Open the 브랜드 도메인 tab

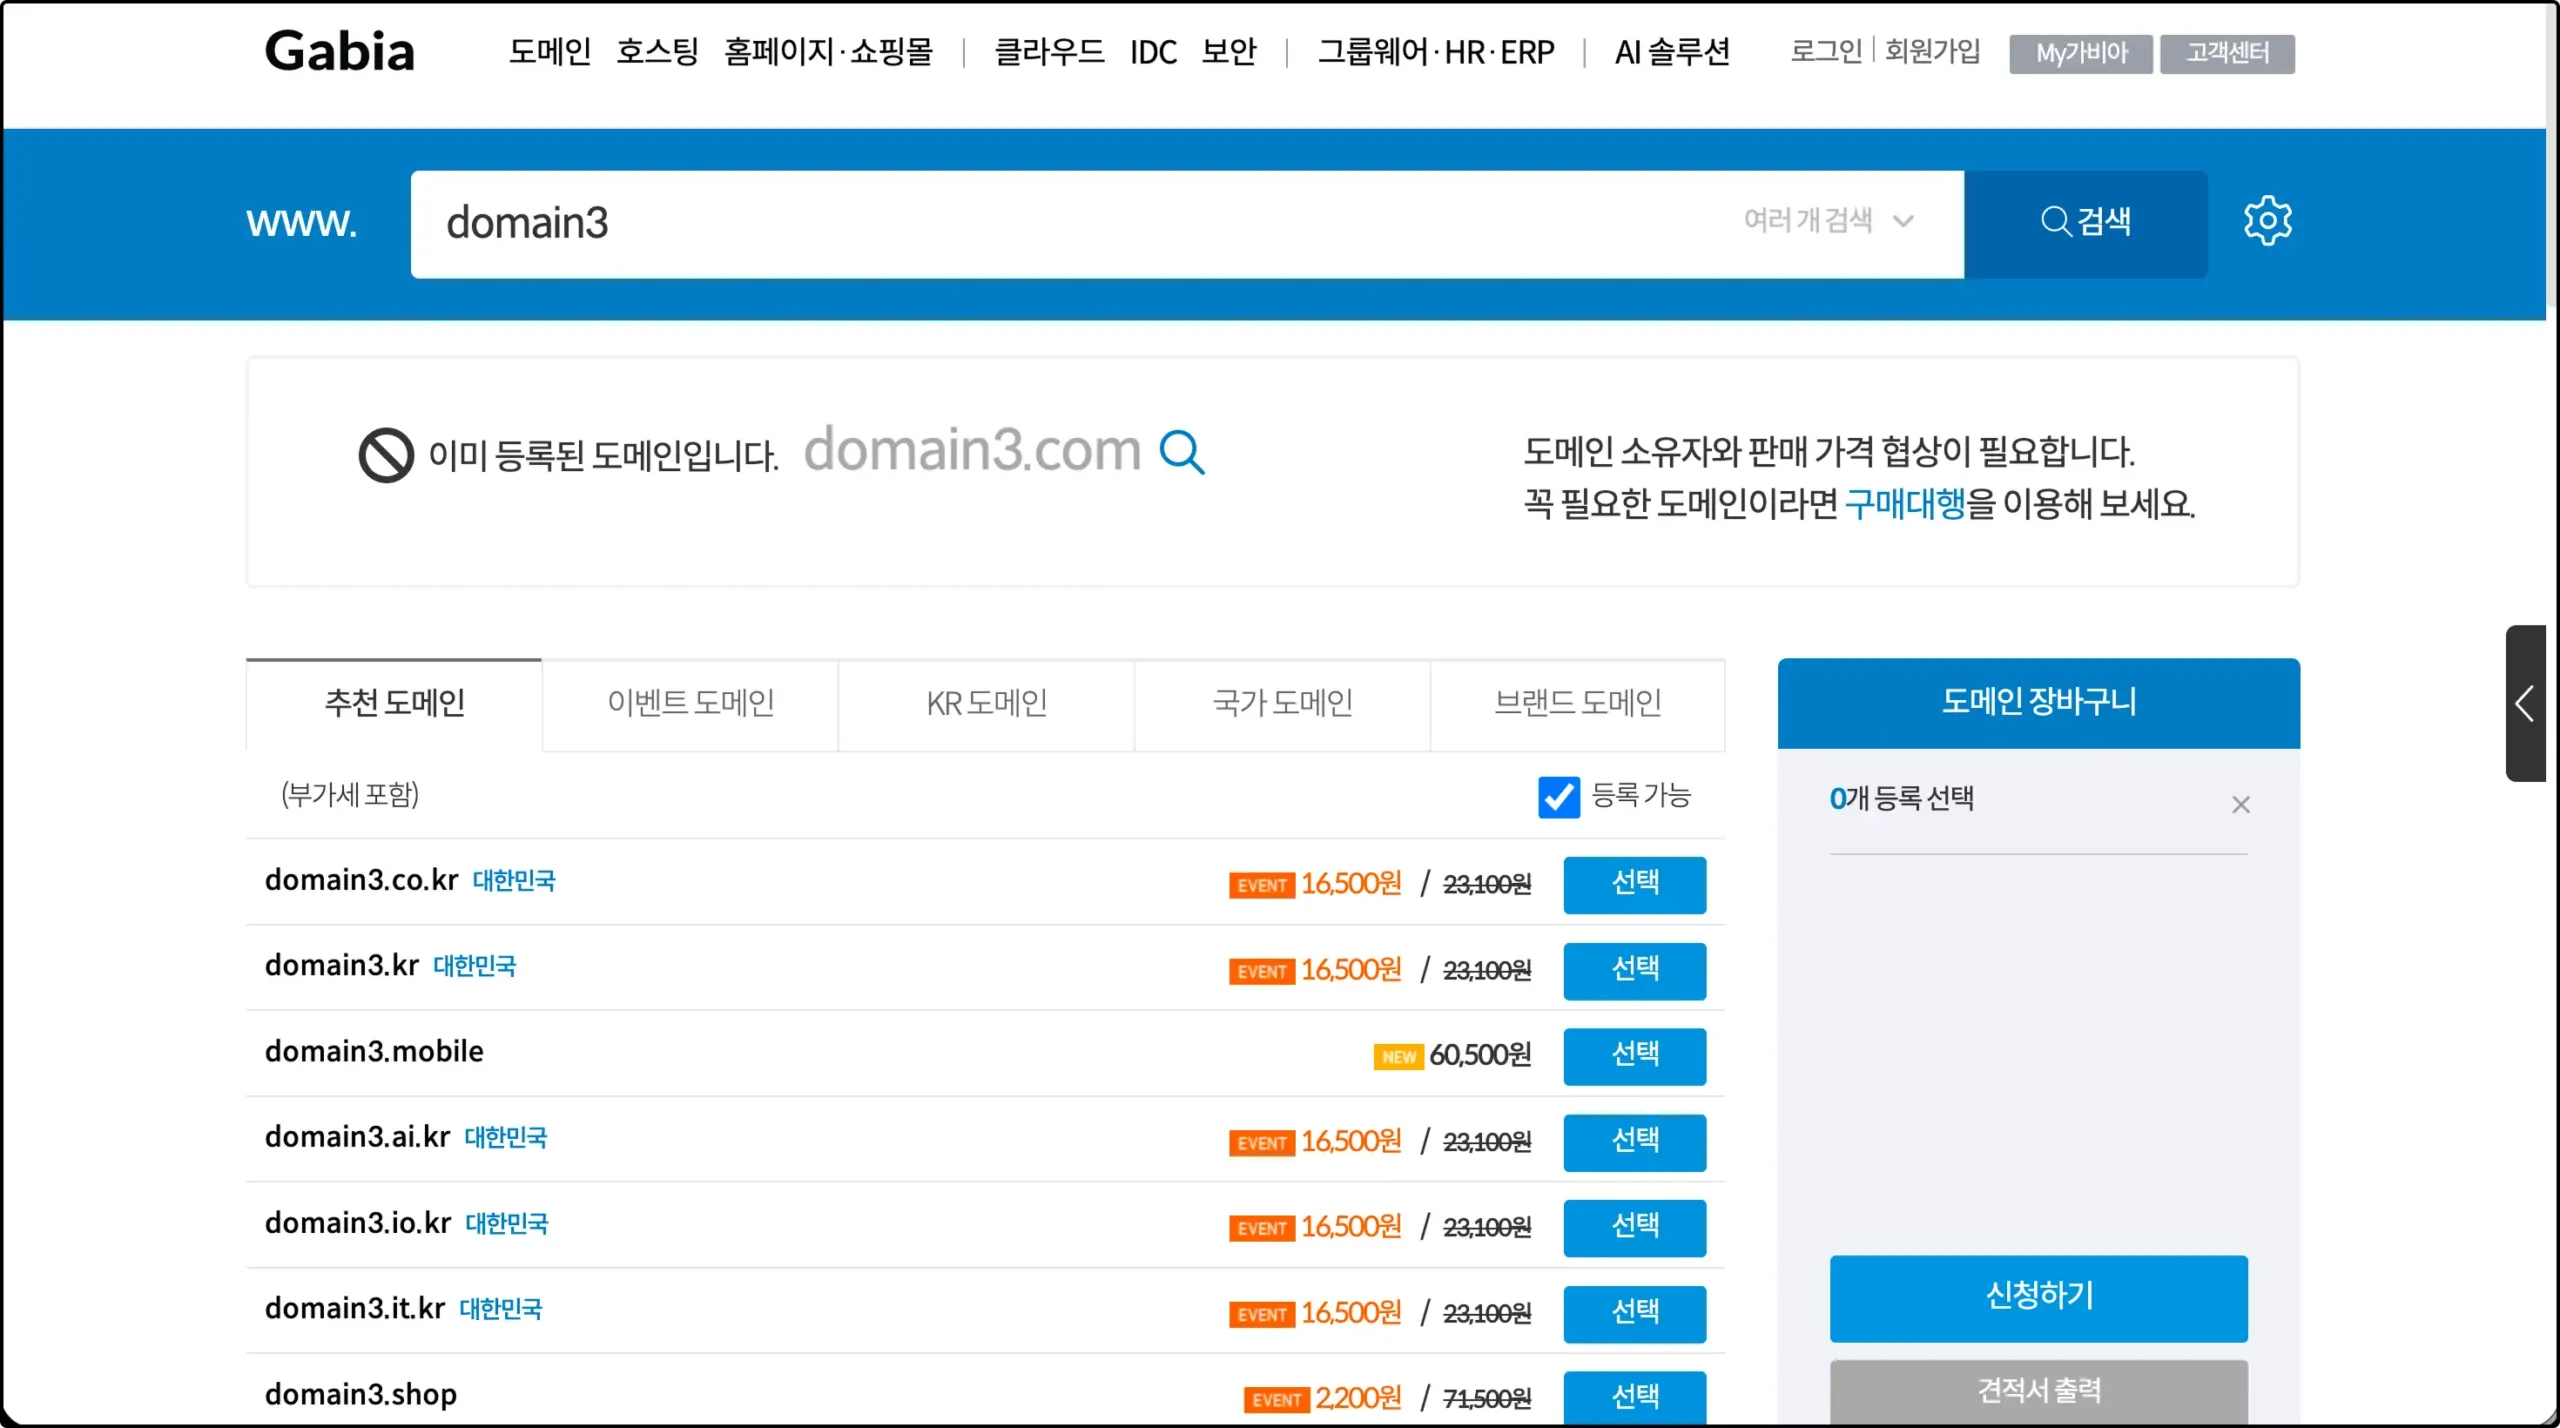1577,703
